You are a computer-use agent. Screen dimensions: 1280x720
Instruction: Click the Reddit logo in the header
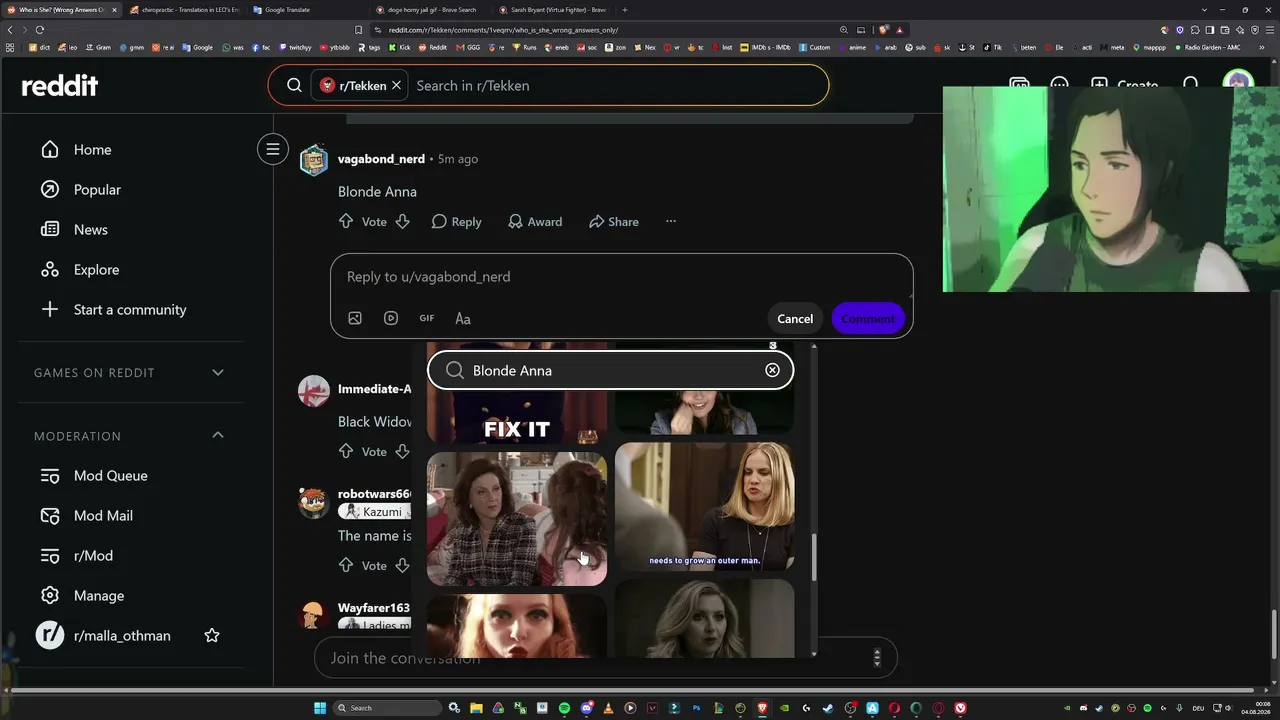pos(60,86)
